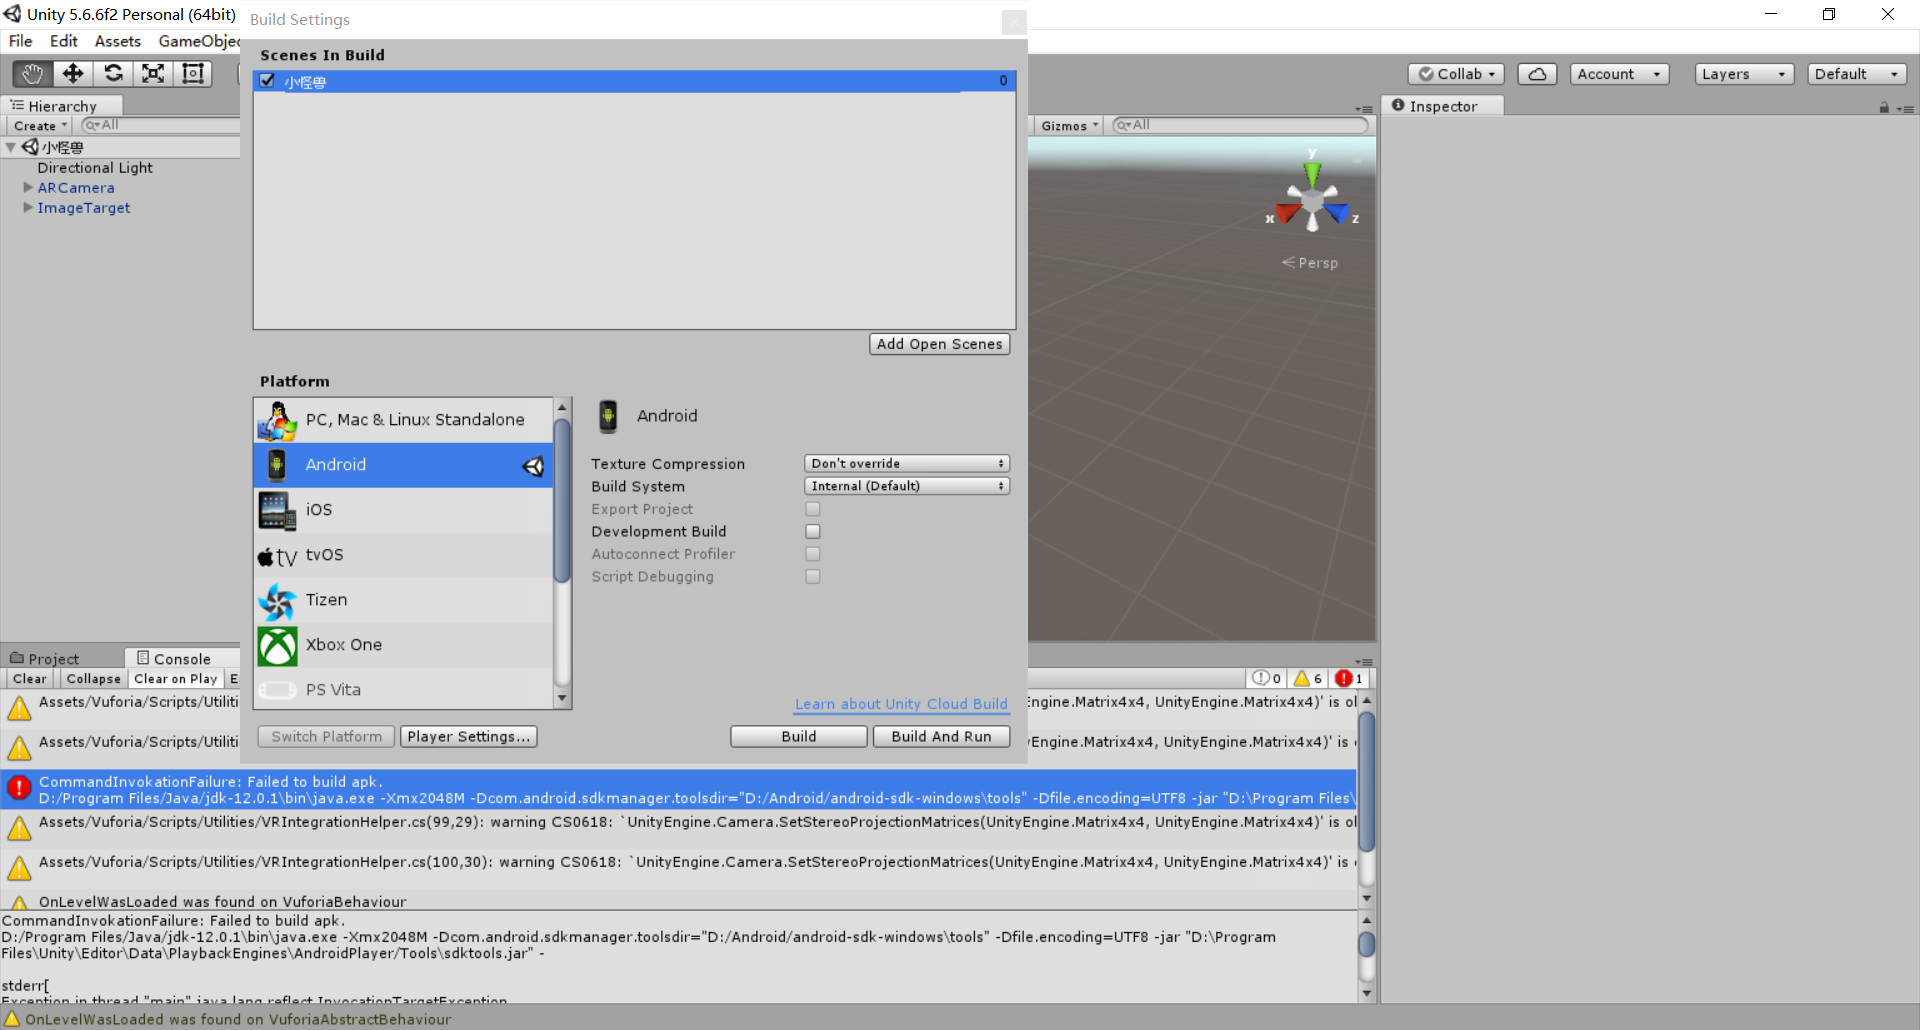Click the Unity scene icon in Hierarchy

(x=30, y=147)
